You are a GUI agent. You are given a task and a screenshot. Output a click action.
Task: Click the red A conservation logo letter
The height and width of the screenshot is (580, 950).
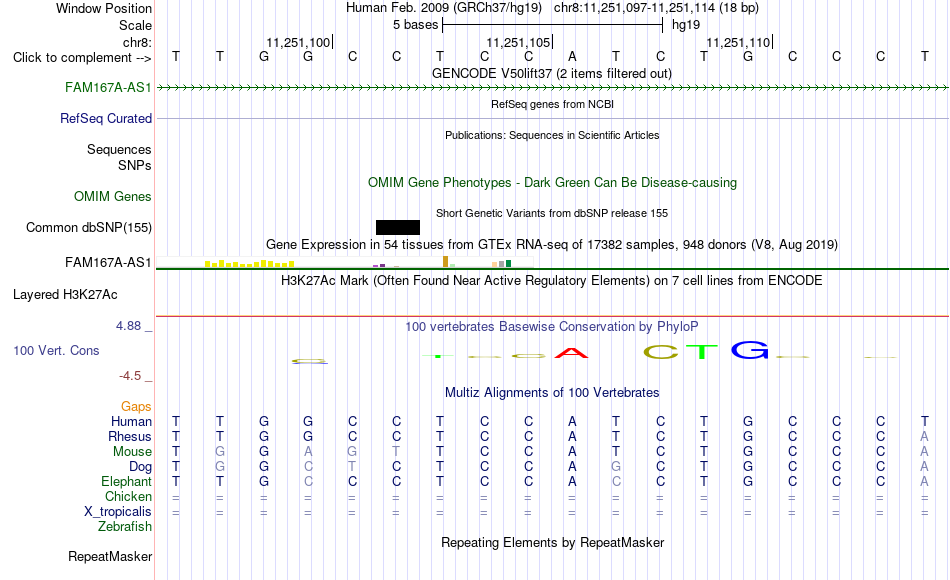[x=571, y=352]
